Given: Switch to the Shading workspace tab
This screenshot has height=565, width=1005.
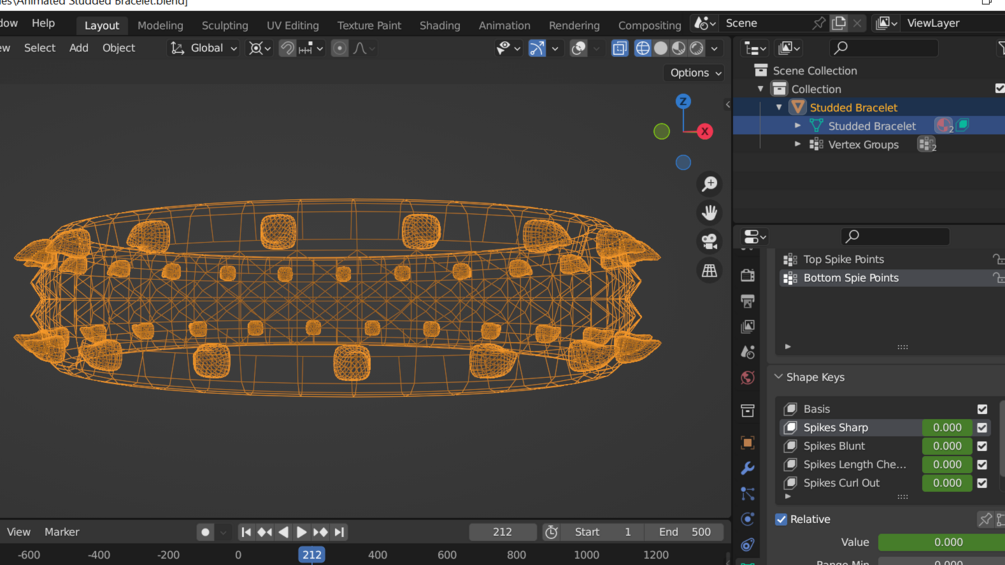Looking at the screenshot, I should click(440, 26).
